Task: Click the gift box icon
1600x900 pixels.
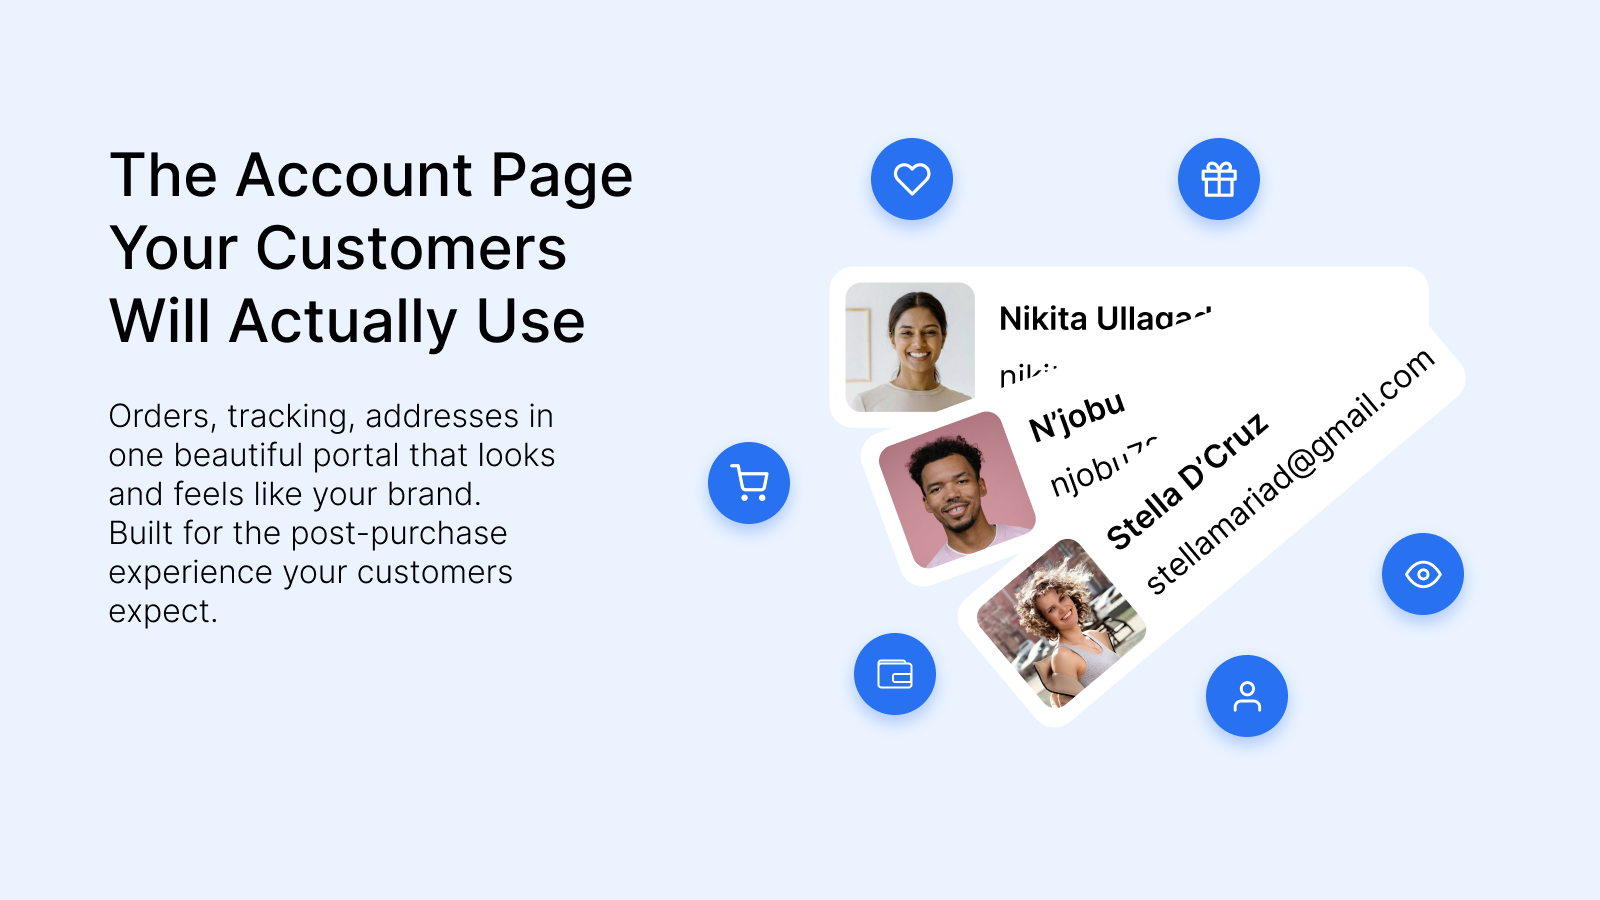Action: point(1219,179)
